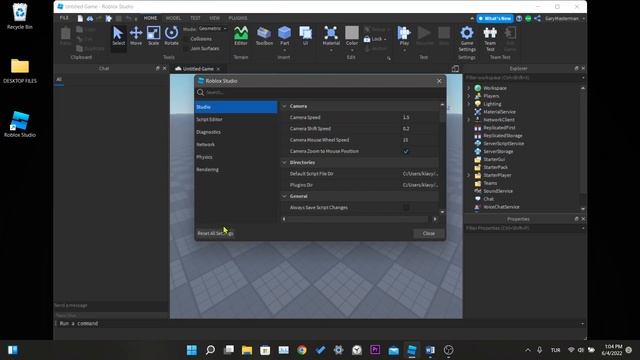Switch to the TEST ribbon tab
Viewport: 640px width, 360px height.
point(196,18)
